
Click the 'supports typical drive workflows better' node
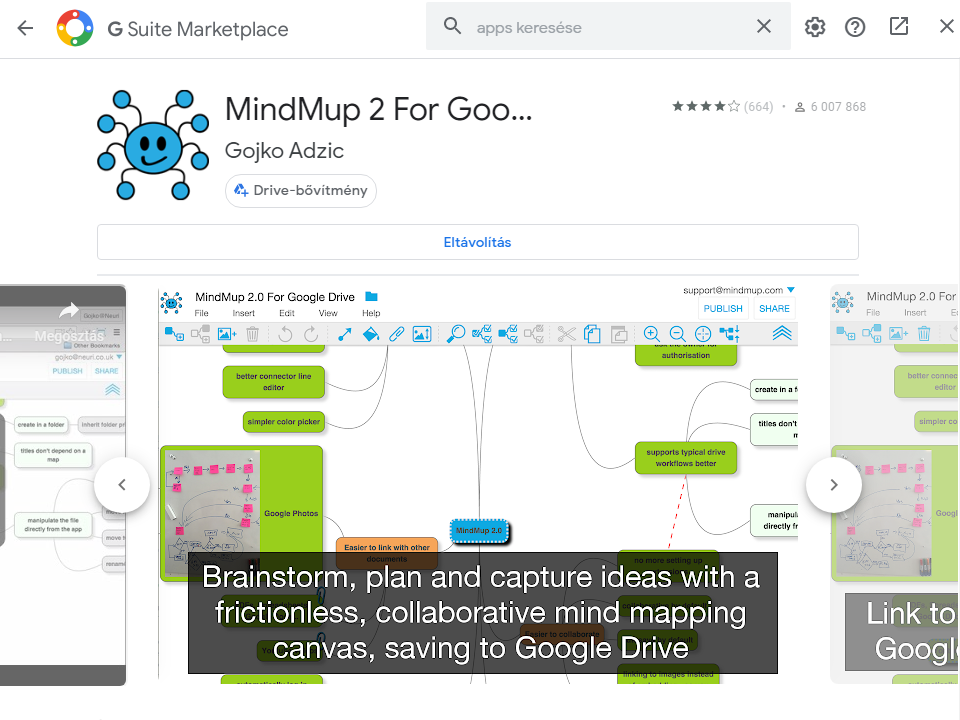[x=686, y=458]
